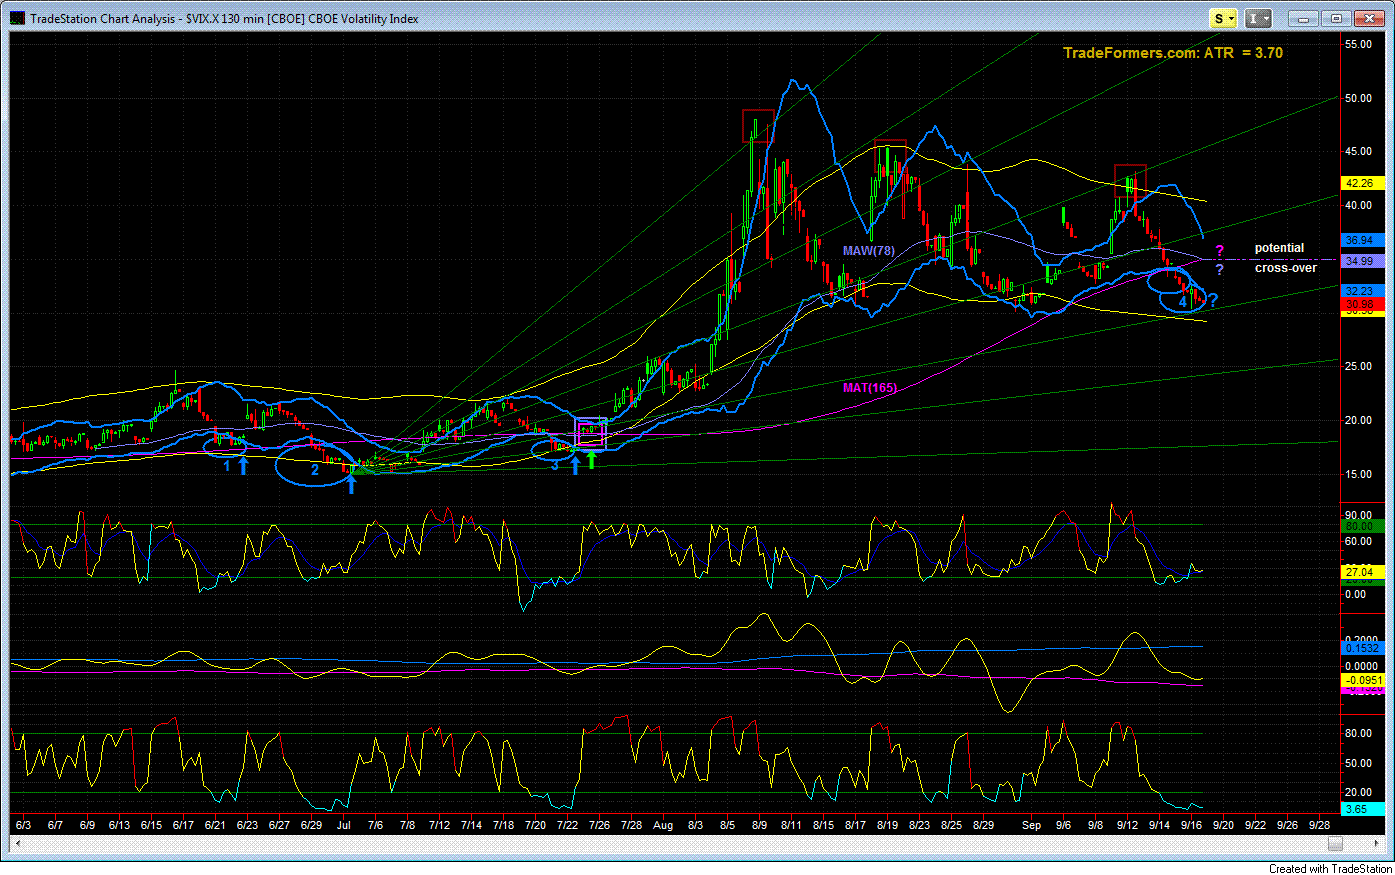Click the 15.00 price axis label
The width and height of the screenshot is (1395, 875).
[1359, 474]
